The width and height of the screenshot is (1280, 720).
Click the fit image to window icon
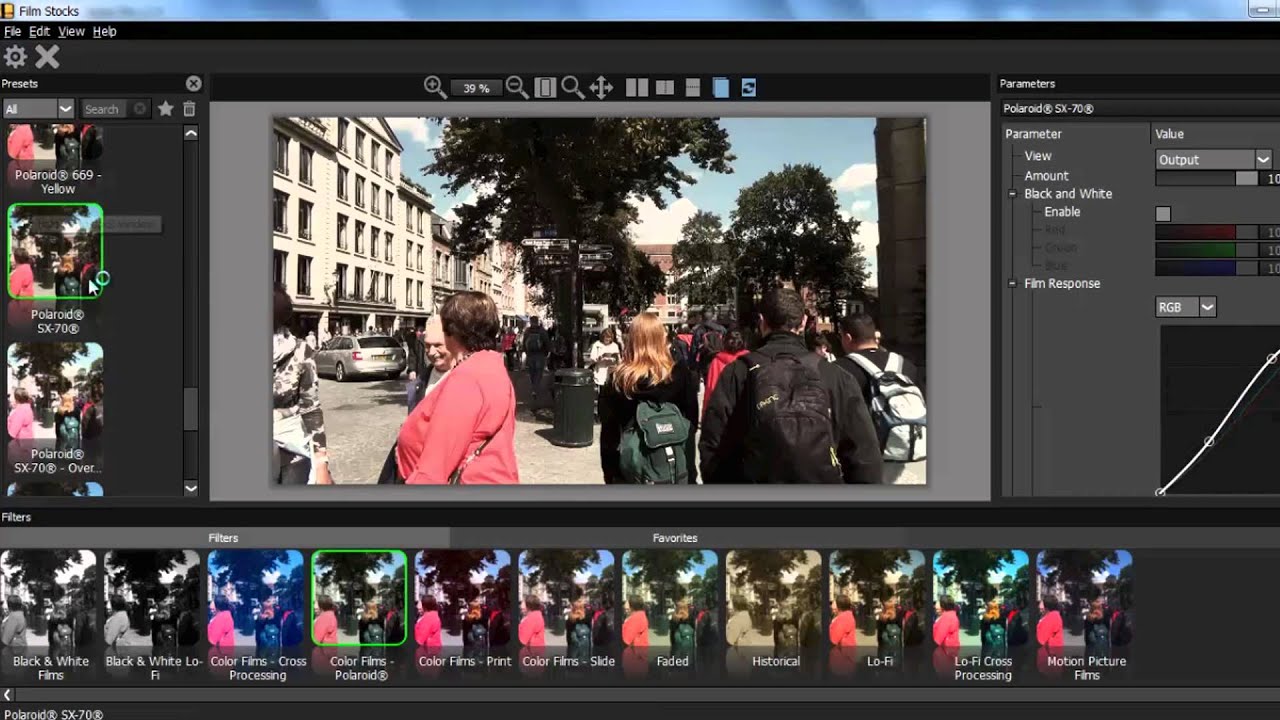(545, 88)
